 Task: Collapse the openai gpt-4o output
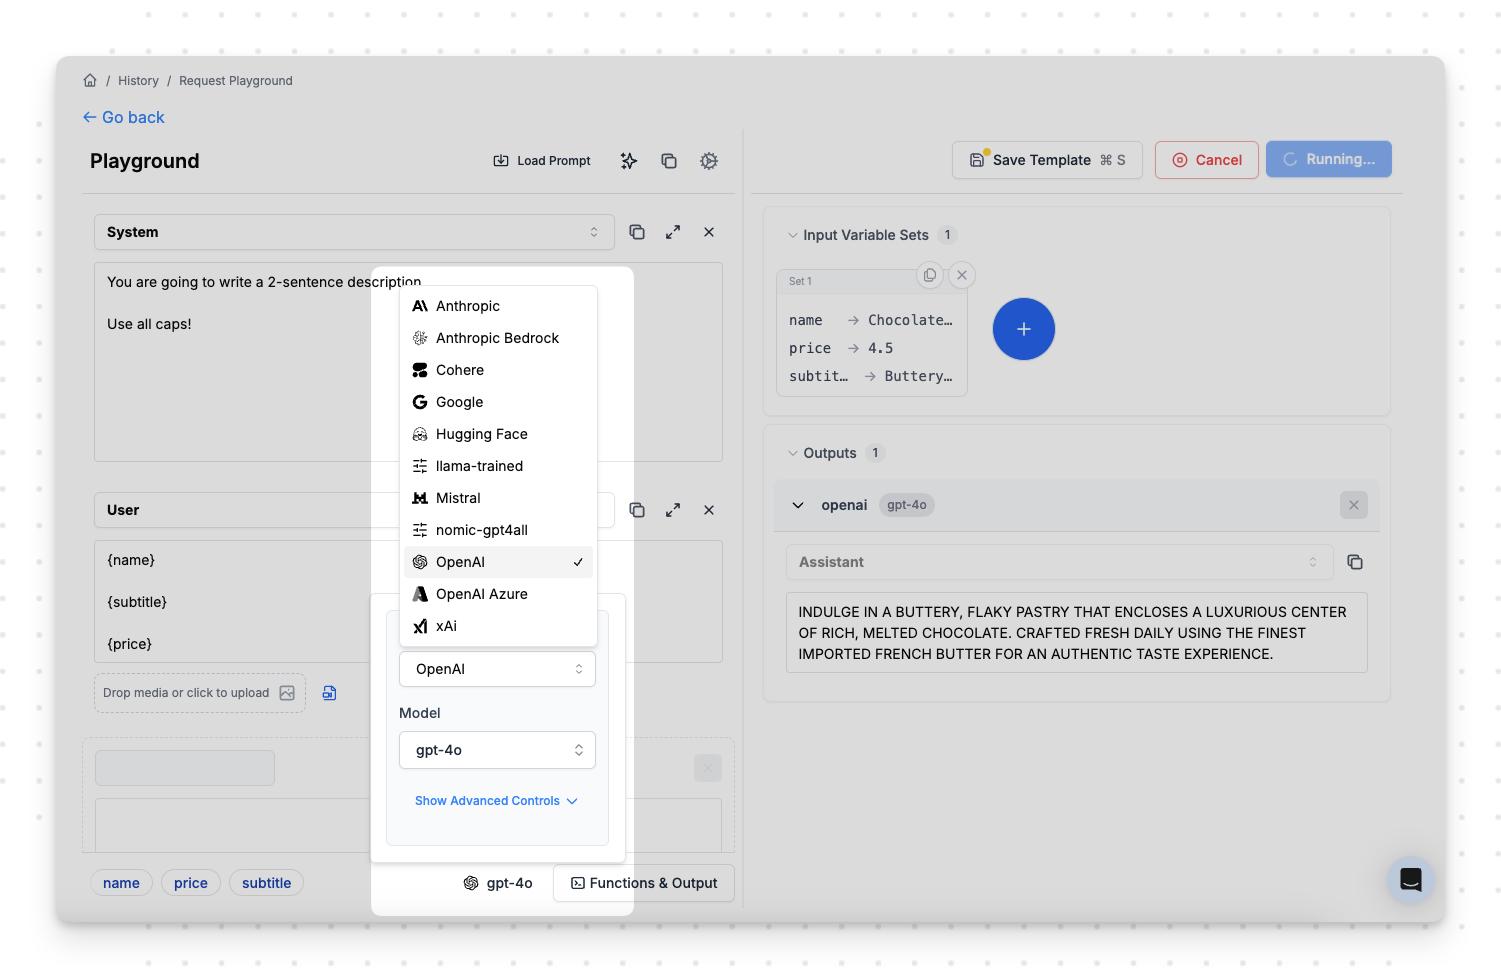[798, 505]
